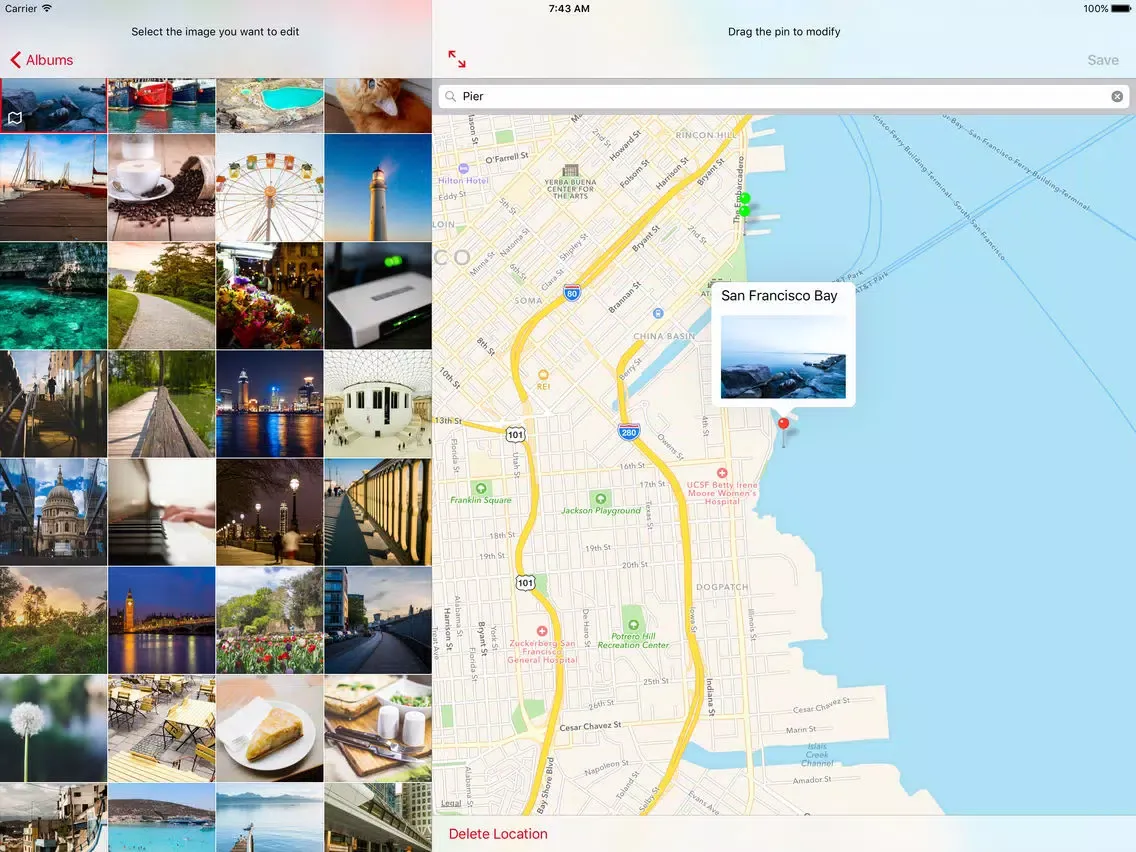Image resolution: width=1136 pixels, height=852 pixels.
Task: Tap the Interstate 280 shield on the map
Action: point(629,433)
